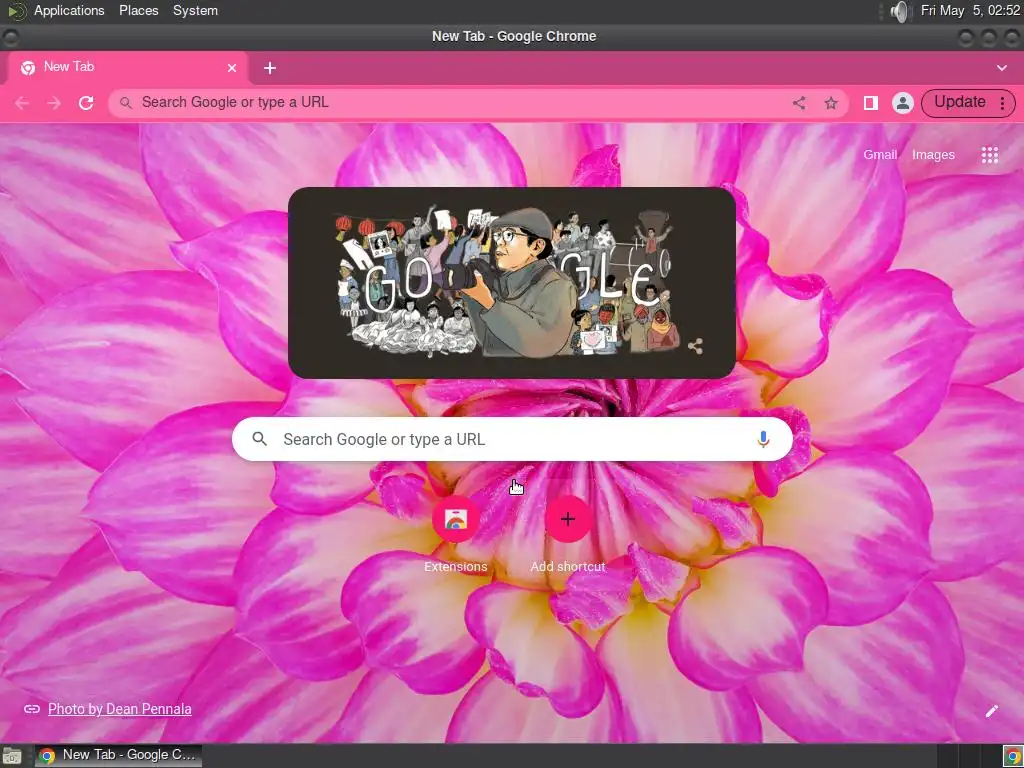Open the Gmail link
Screen dimensions: 1024x768
pyautogui.click(x=880, y=155)
